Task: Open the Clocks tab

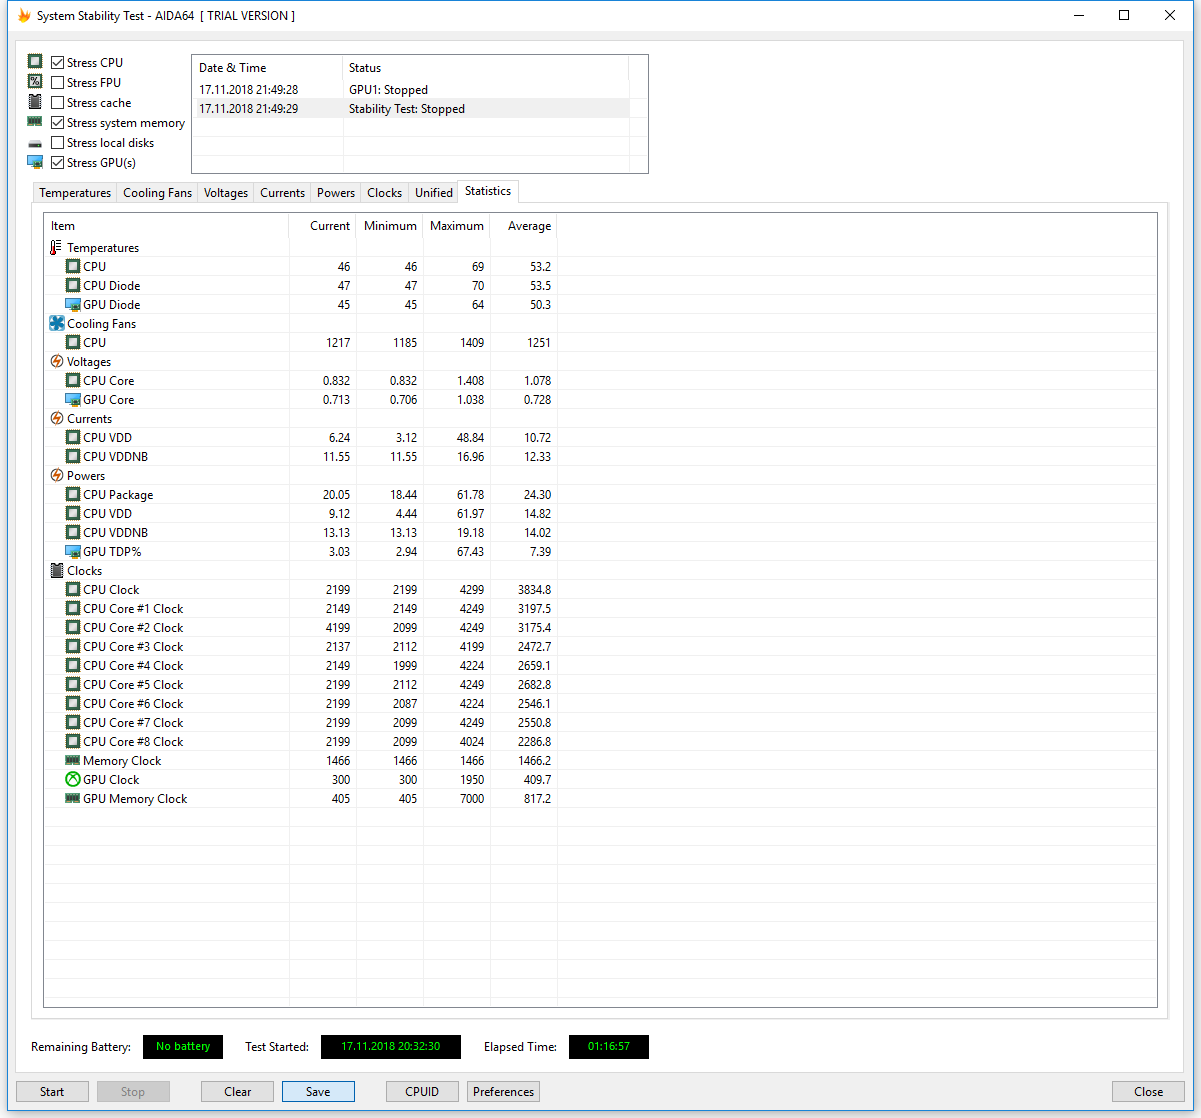Action: click(x=384, y=193)
